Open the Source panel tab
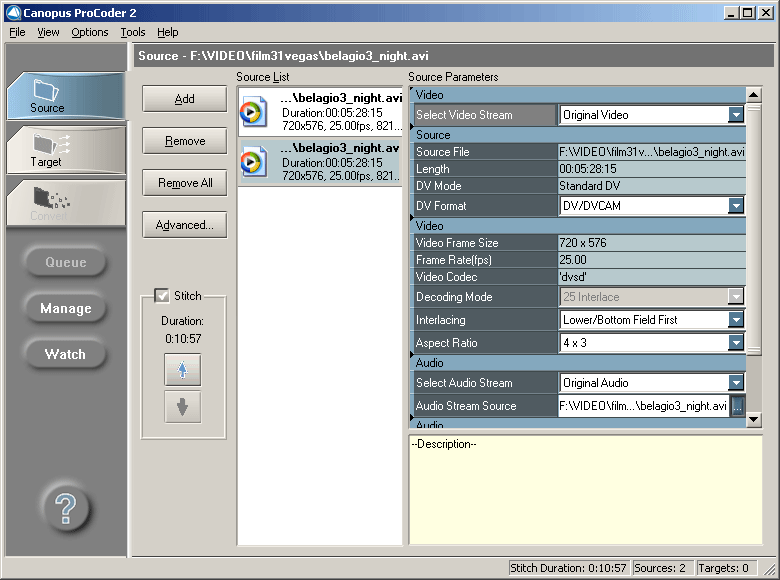The height and width of the screenshot is (580, 780). pos(66,96)
